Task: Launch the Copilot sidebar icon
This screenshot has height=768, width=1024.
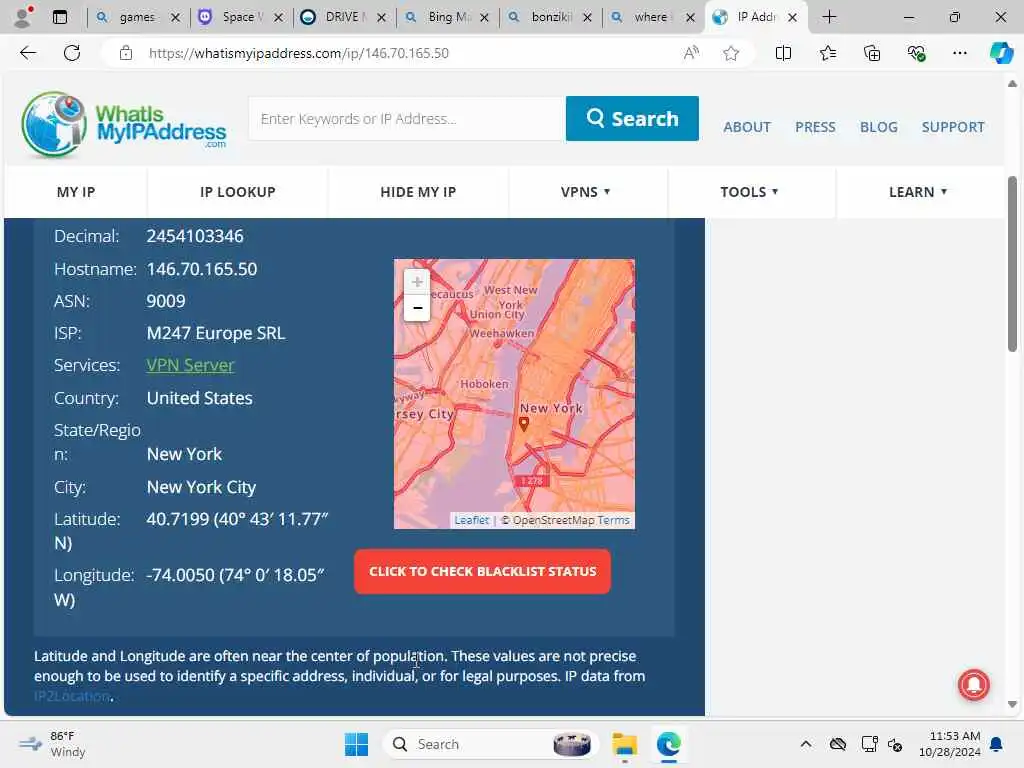Action: [x=1001, y=53]
